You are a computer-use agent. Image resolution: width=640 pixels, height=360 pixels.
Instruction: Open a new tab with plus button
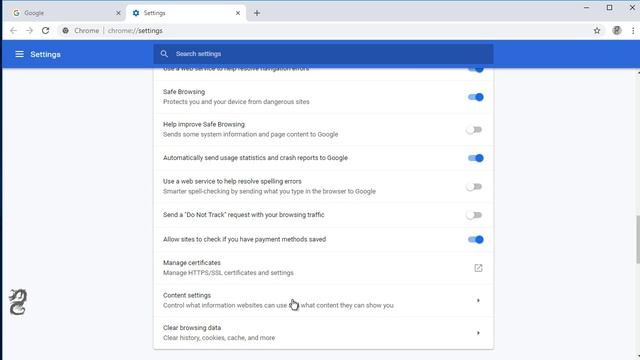tap(257, 13)
